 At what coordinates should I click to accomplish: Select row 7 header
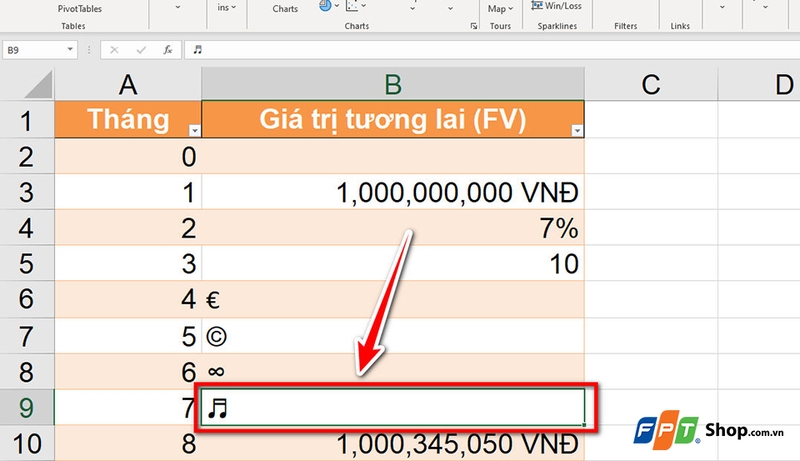click(27, 336)
